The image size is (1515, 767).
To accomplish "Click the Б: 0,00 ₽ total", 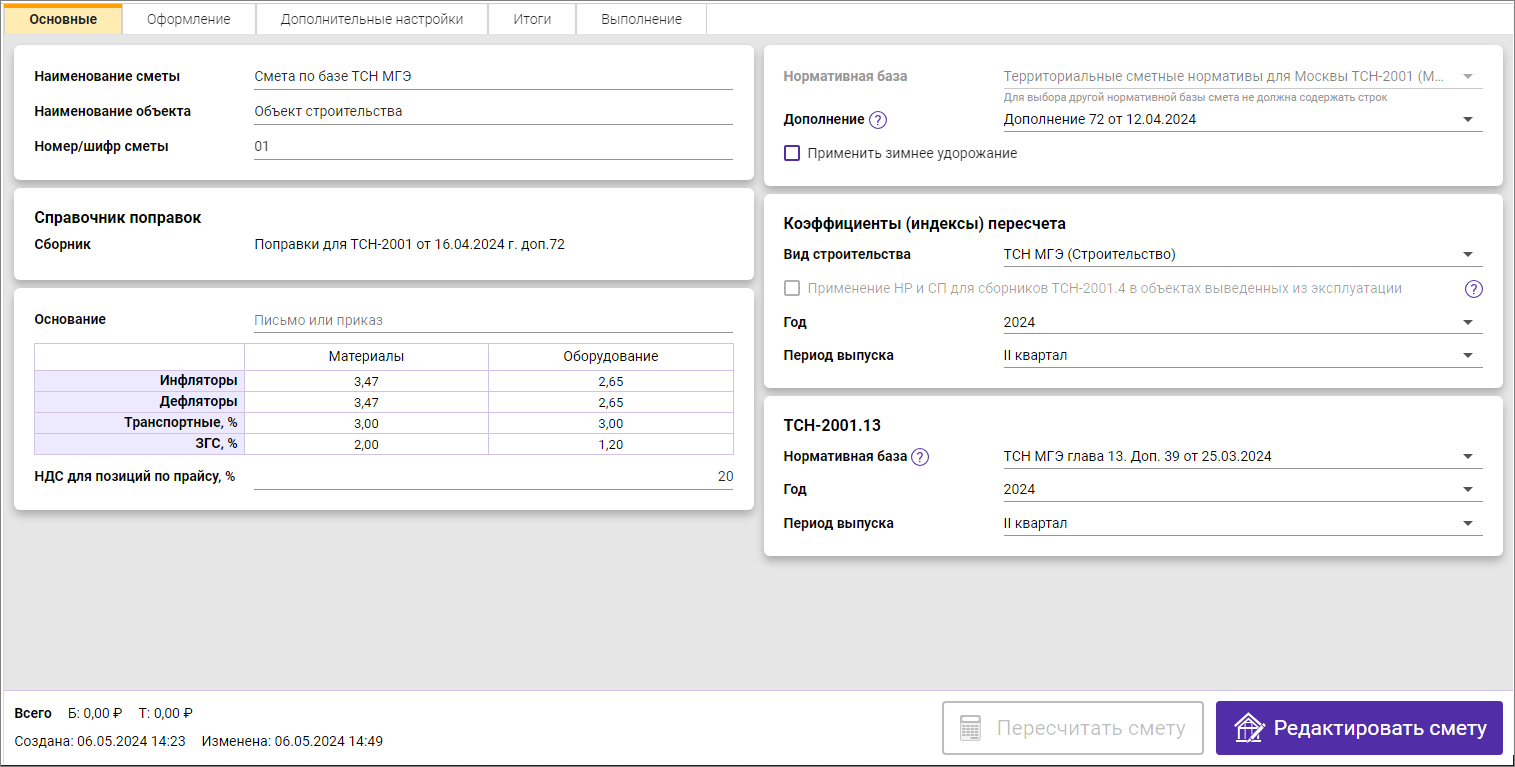I will point(95,714).
